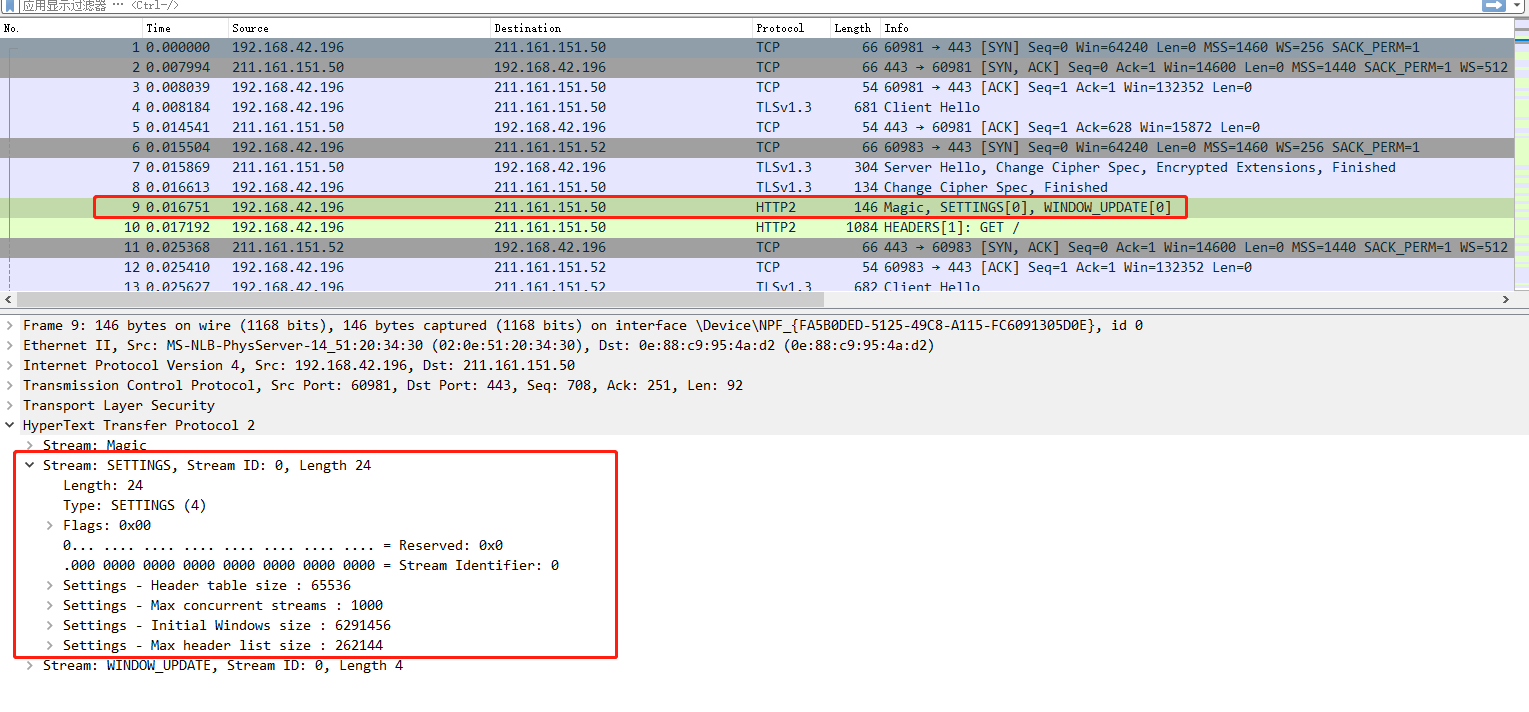
Task: Expand Internet Protocol Version 4 node
Action: click(8, 365)
